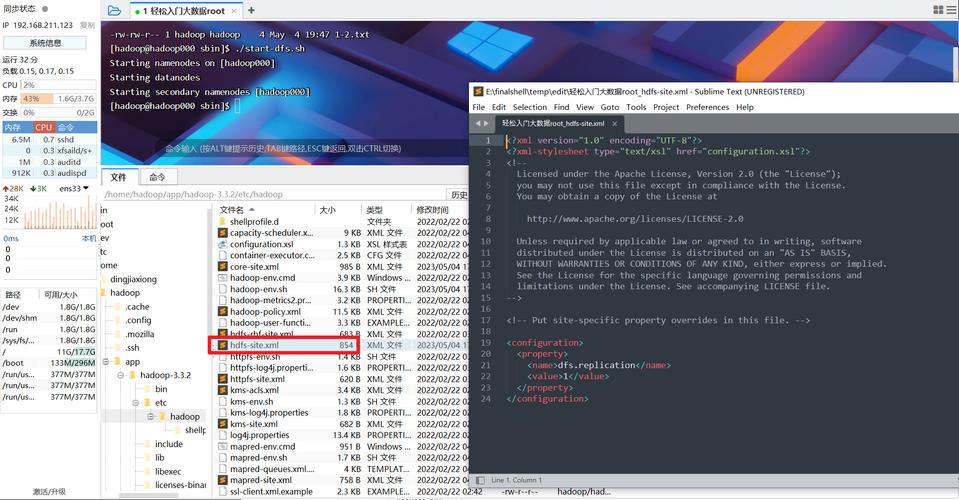Open the grid layout icon at top right
The height and width of the screenshot is (500, 959).
938,10
